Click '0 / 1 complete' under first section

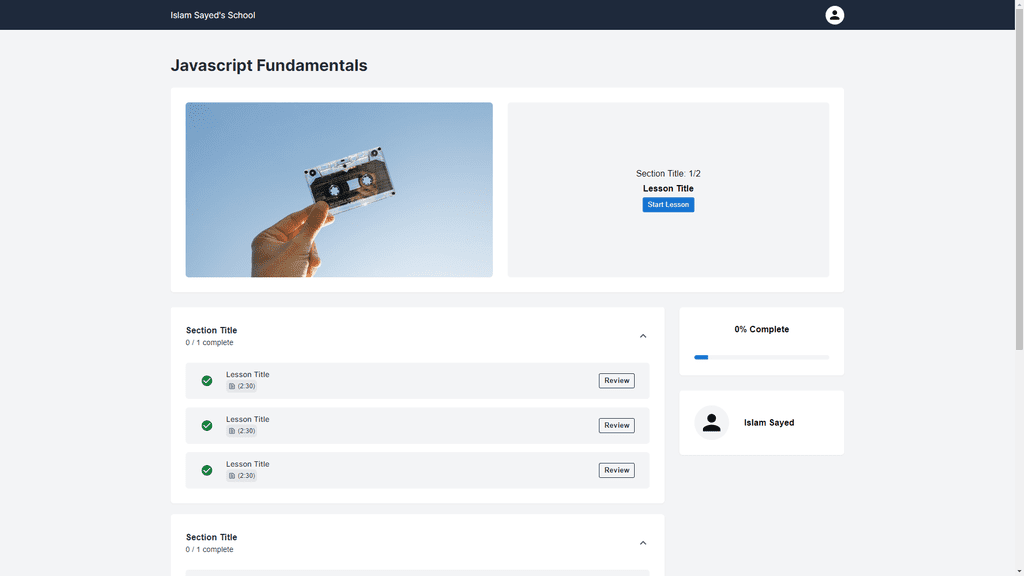click(x=209, y=343)
